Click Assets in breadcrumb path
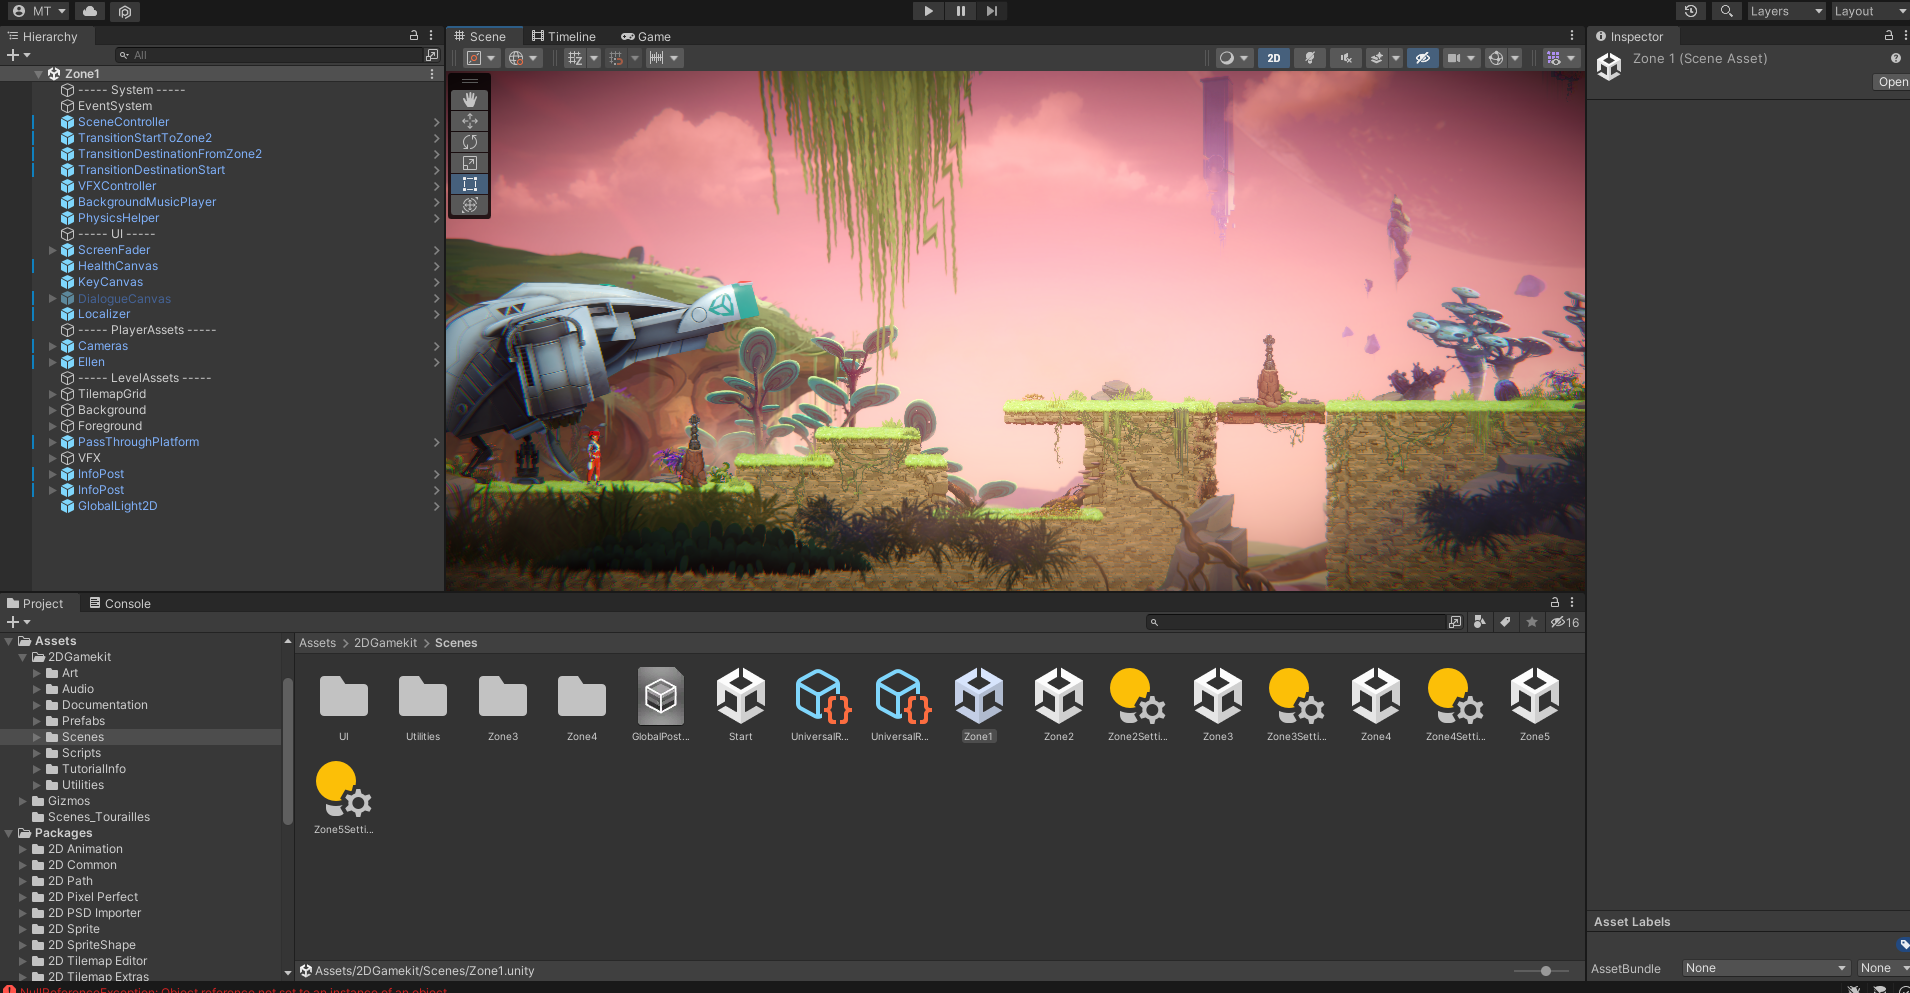The height and width of the screenshot is (993, 1910). tap(317, 643)
